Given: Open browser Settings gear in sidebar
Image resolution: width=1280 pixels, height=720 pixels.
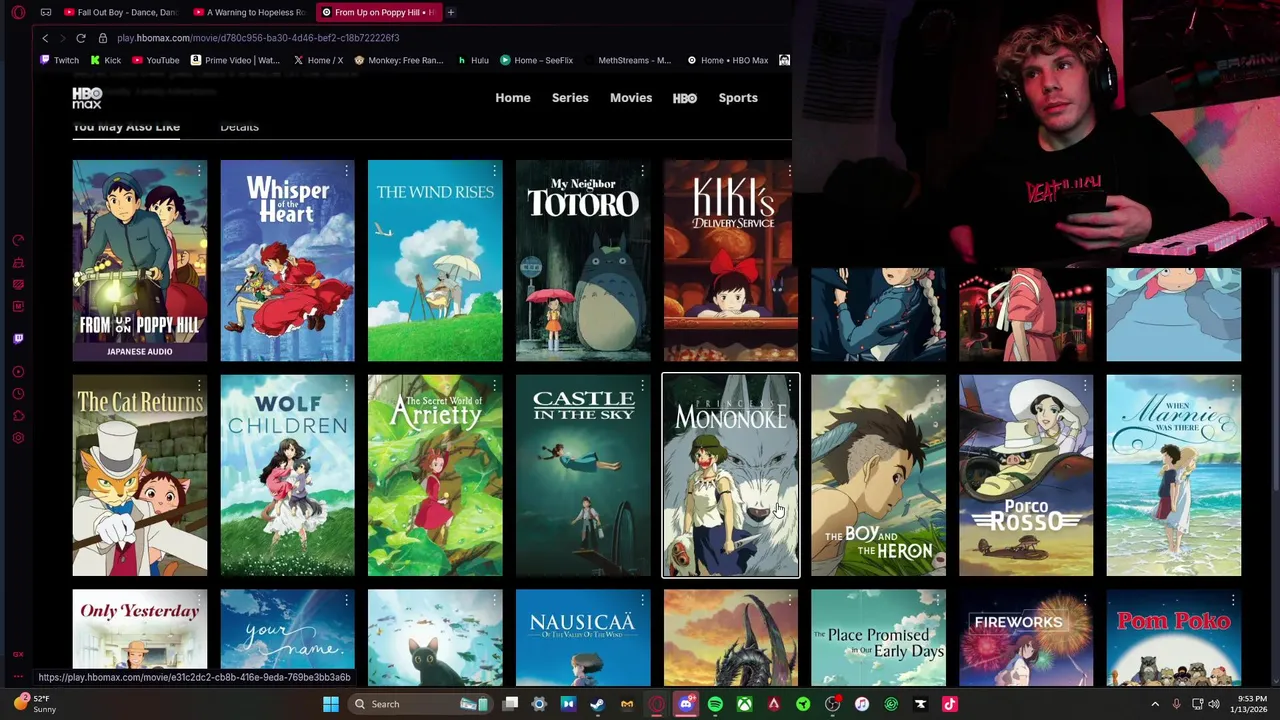Looking at the screenshot, I should [18, 438].
